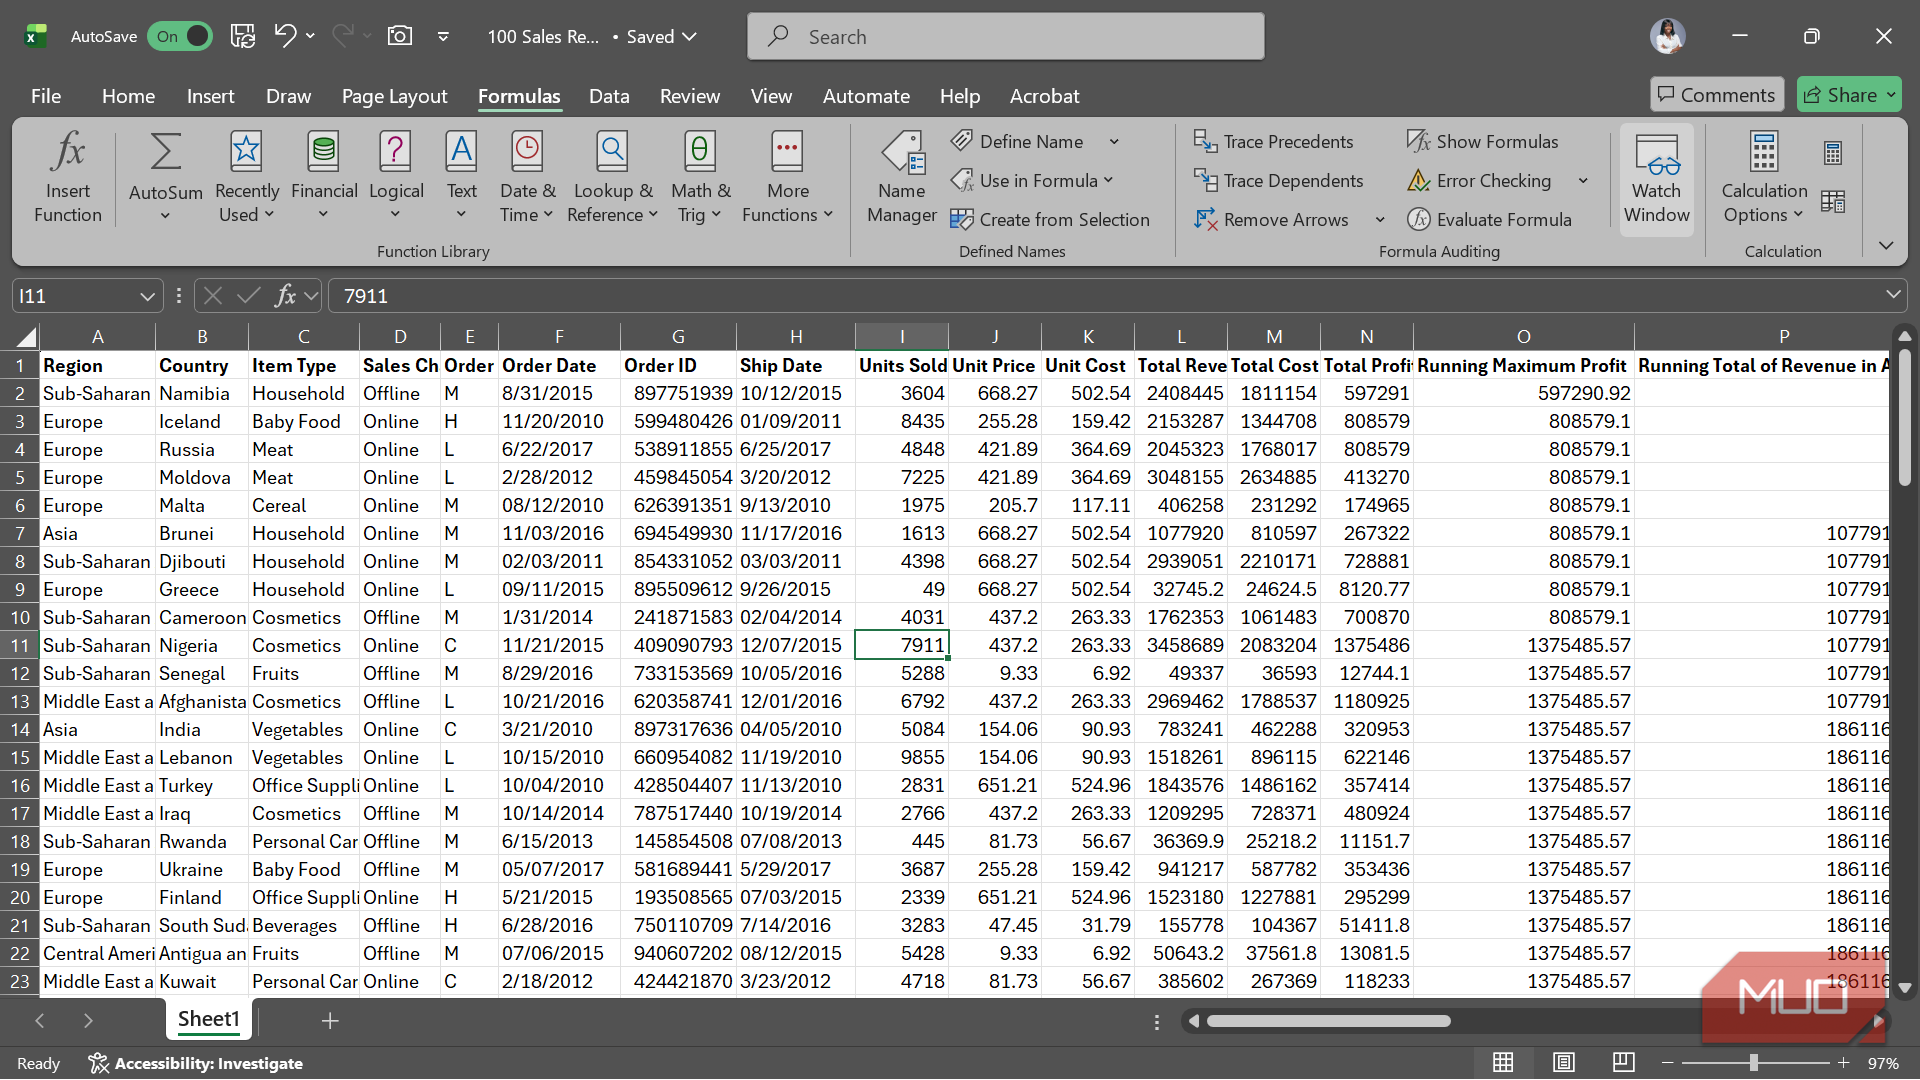Open the Name Manager
The image size is (1920, 1080).
pyautogui.click(x=902, y=178)
